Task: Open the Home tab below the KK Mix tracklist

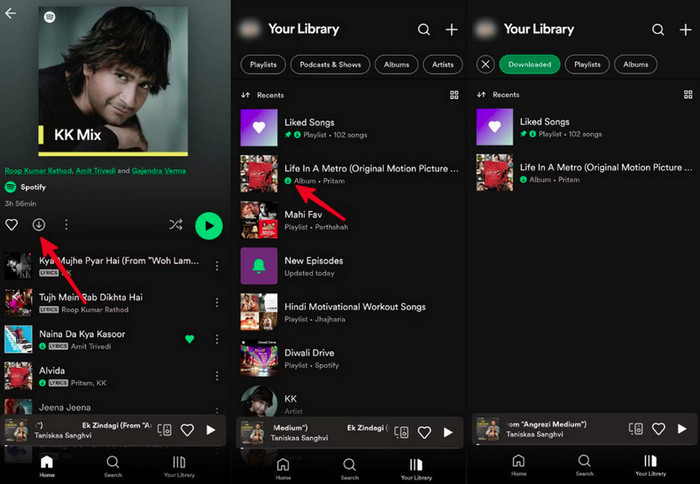Action: (x=46, y=466)
